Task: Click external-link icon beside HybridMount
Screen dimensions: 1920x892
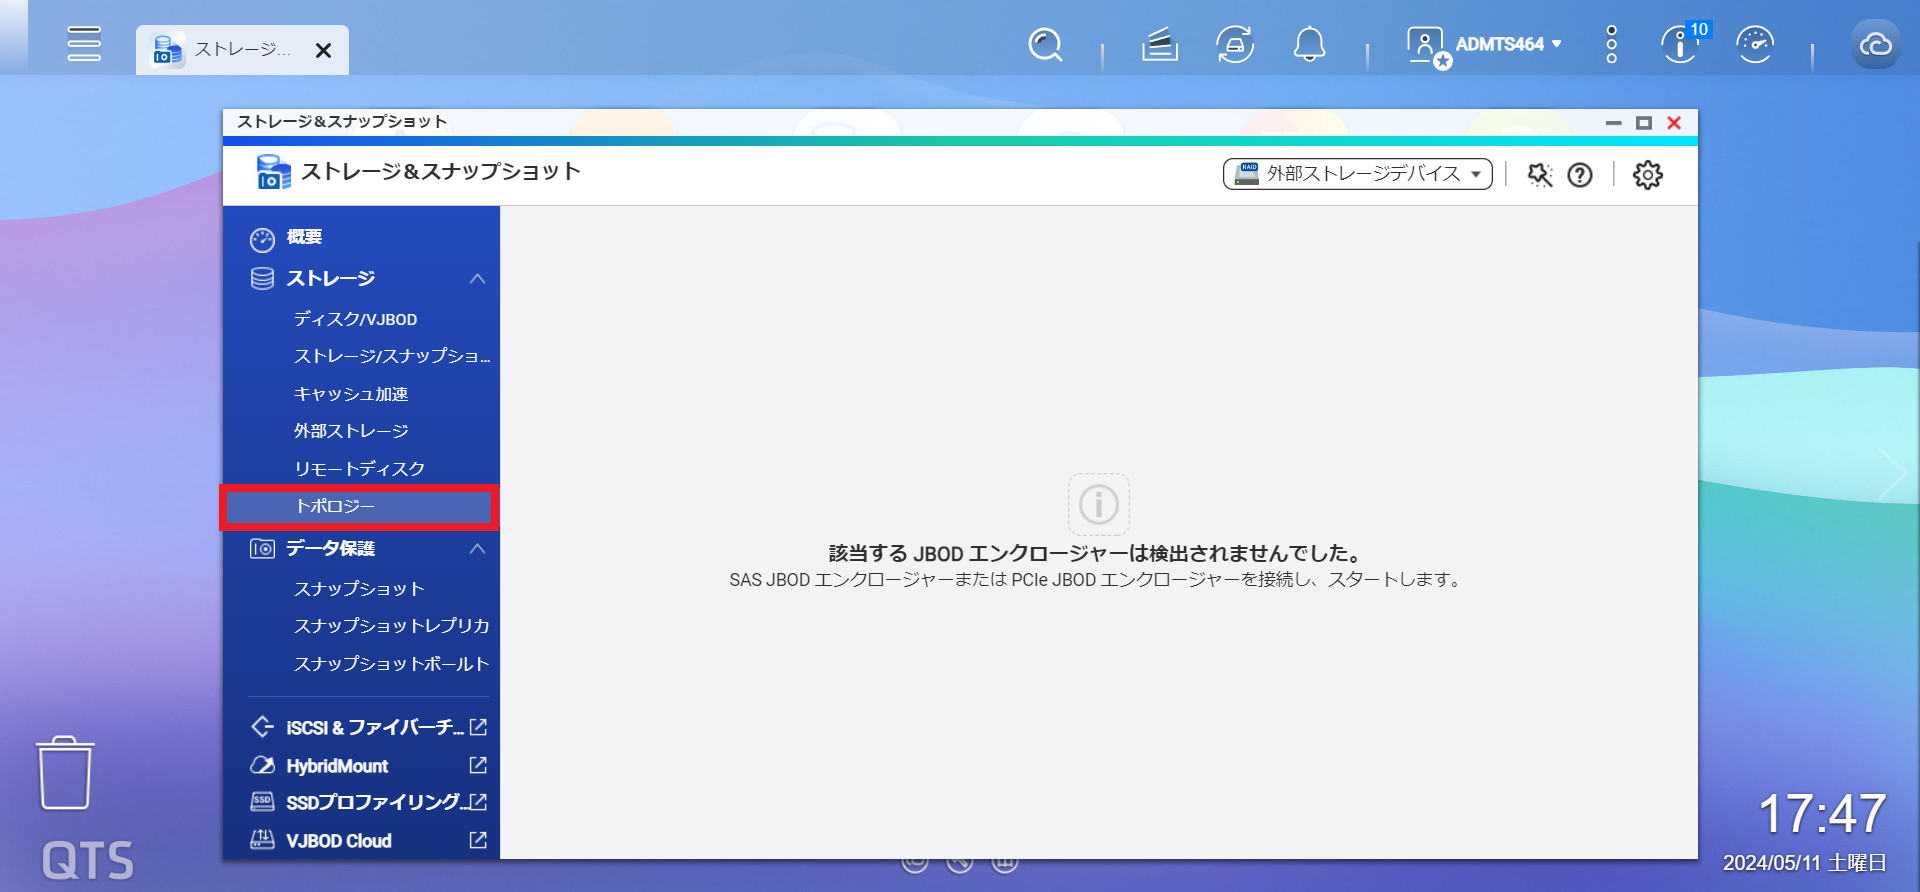Action: coord(478,765)
